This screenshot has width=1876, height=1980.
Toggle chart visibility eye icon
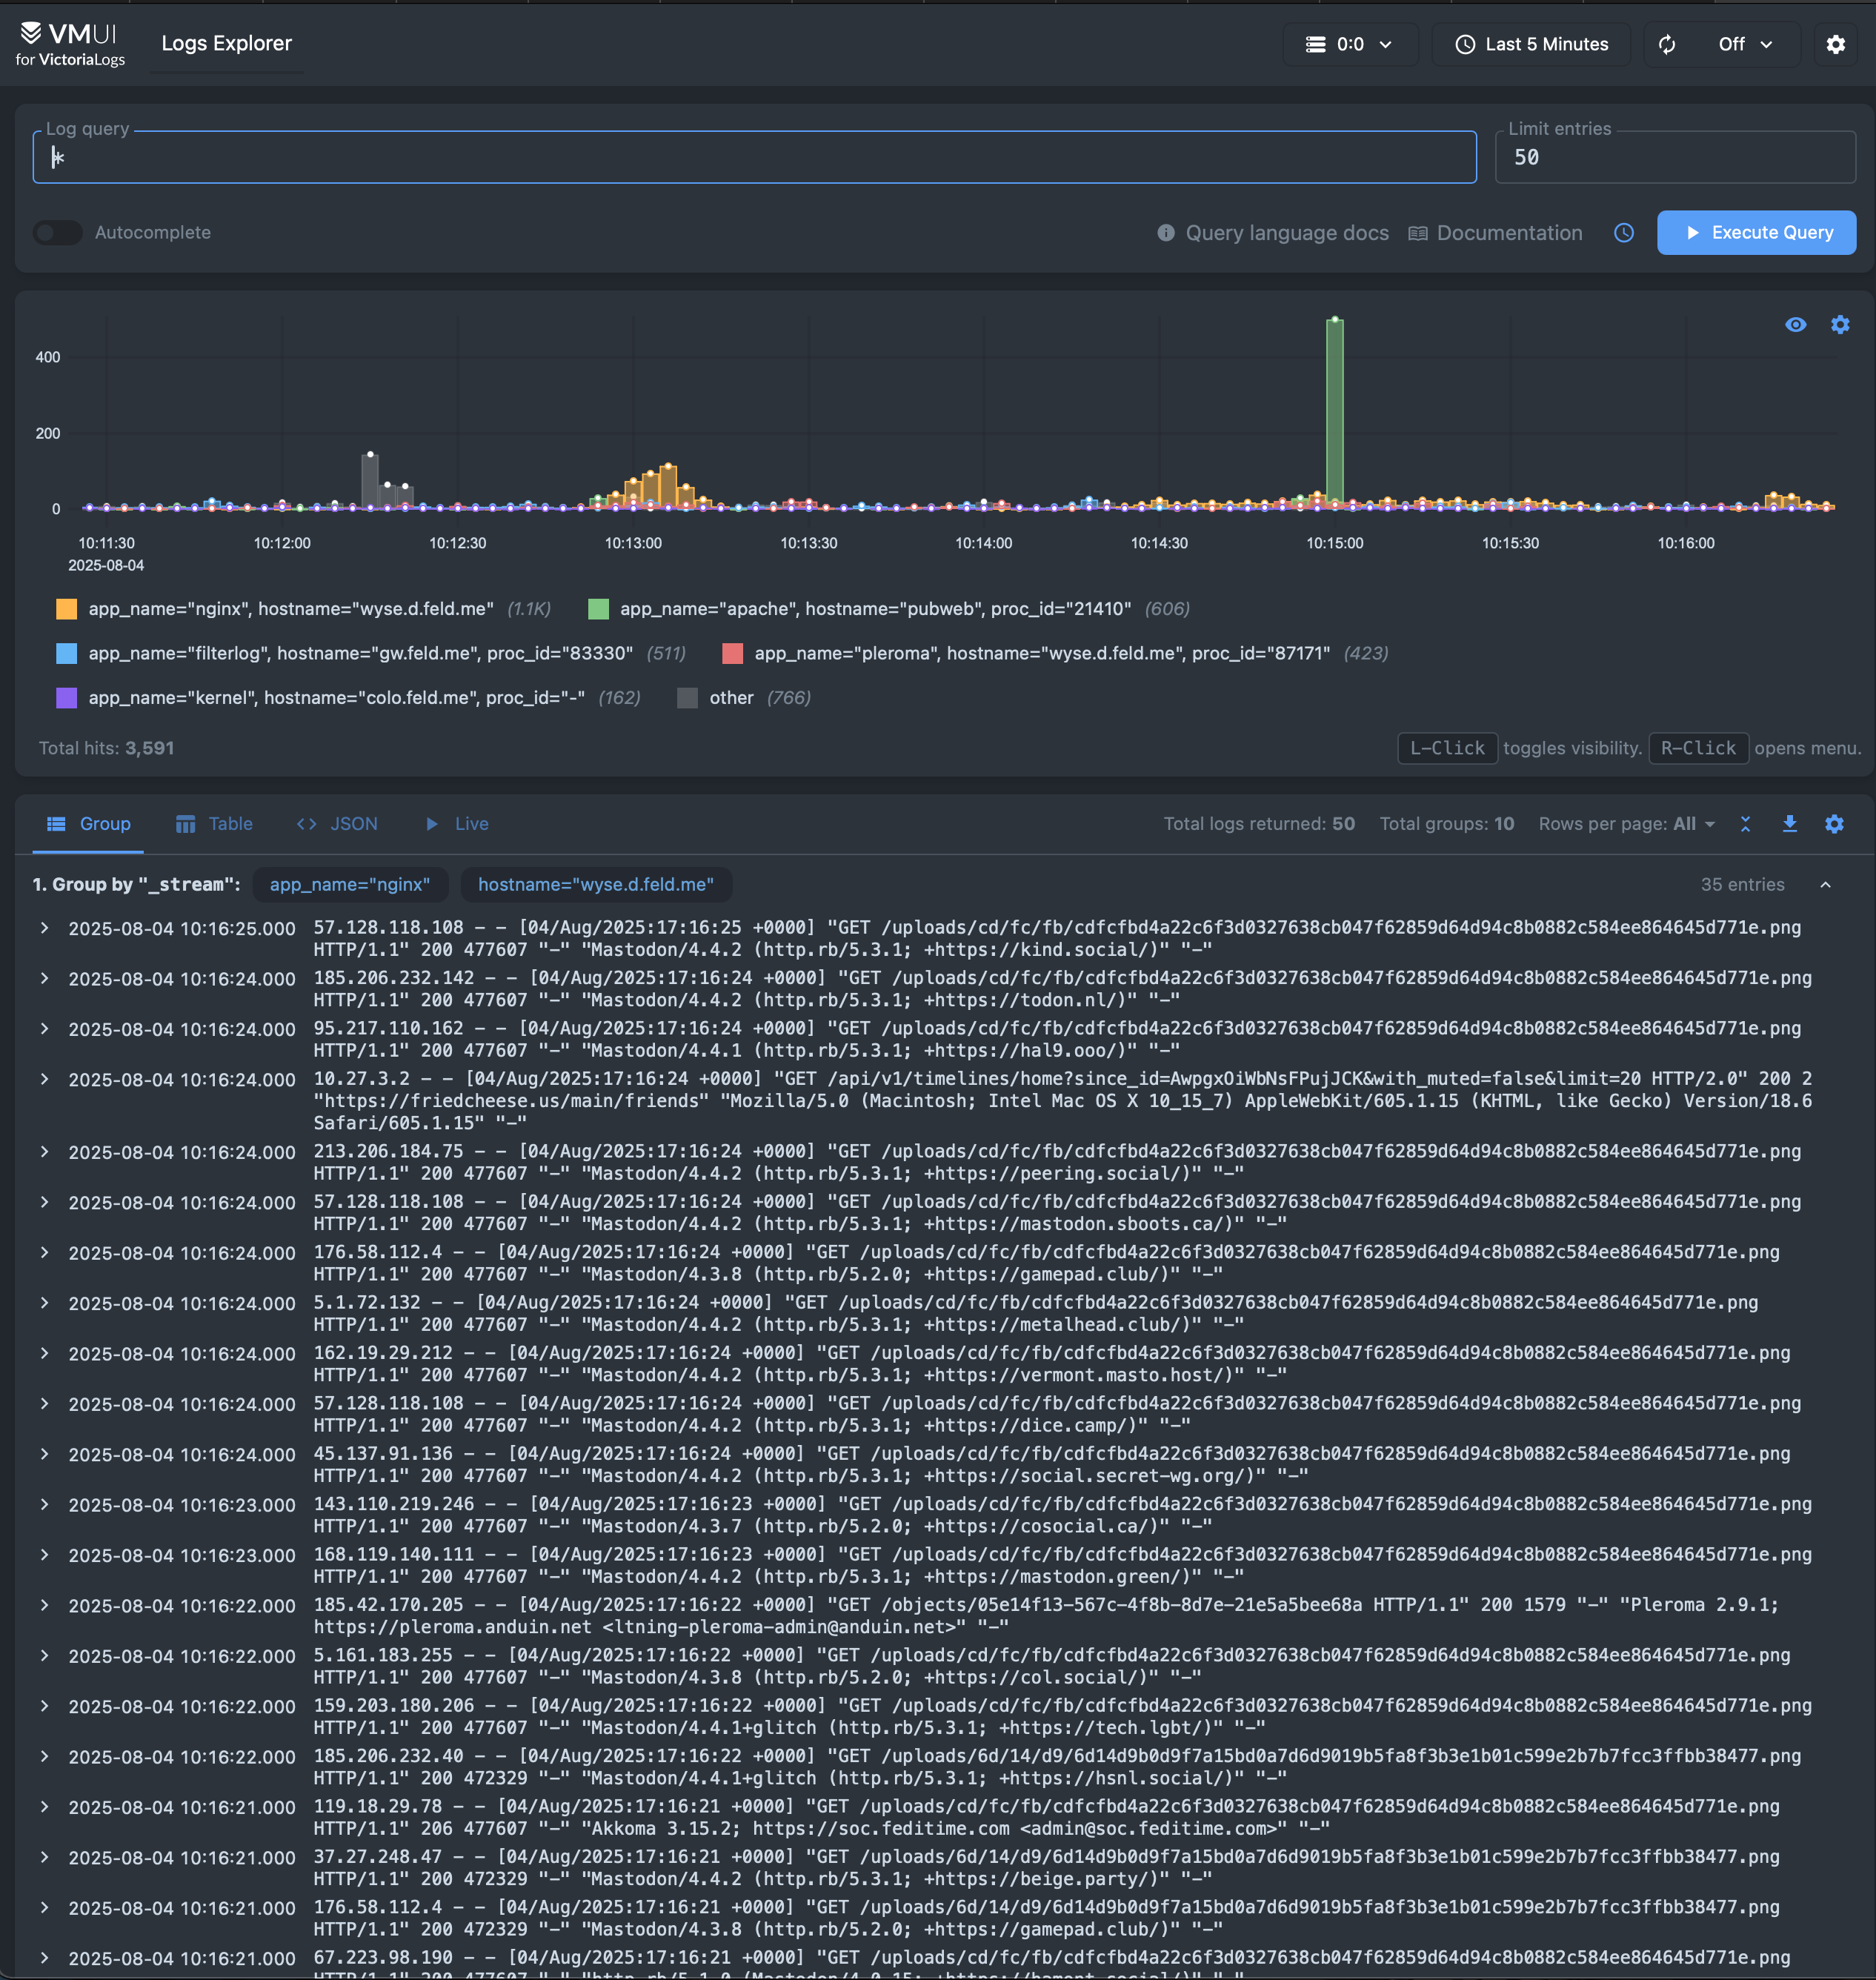click(x=1795, y=325)
